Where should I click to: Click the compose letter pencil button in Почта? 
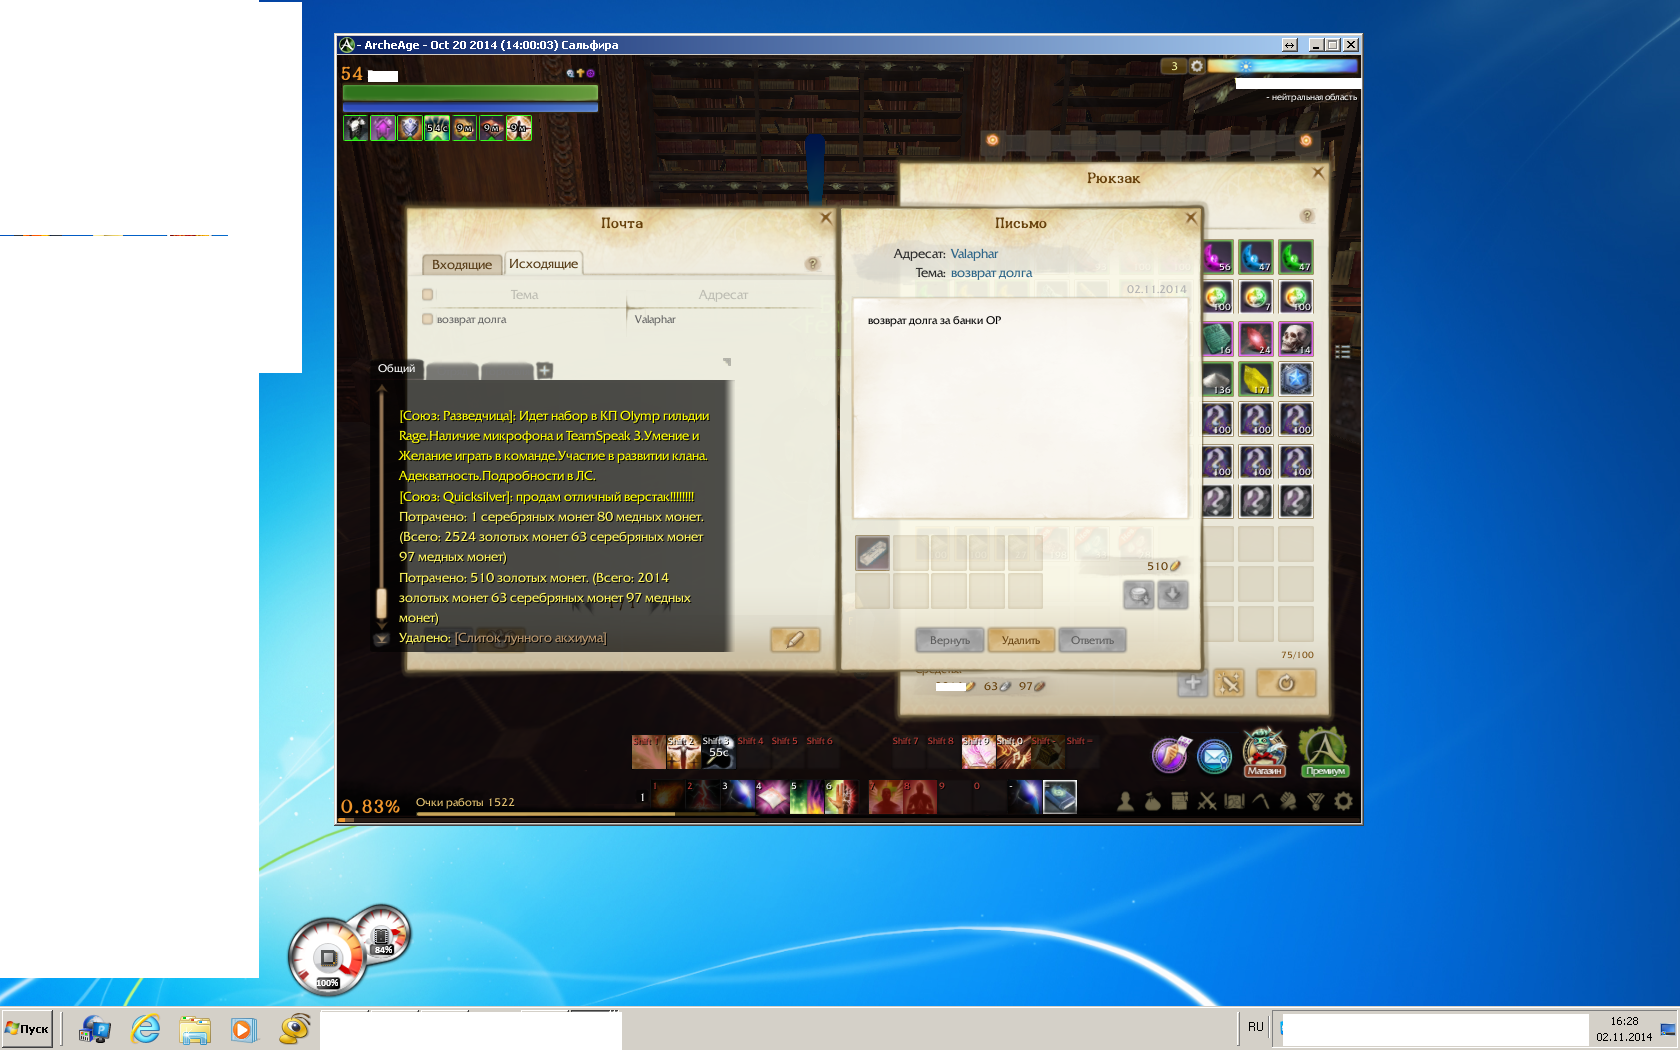[x=795, y=639]
